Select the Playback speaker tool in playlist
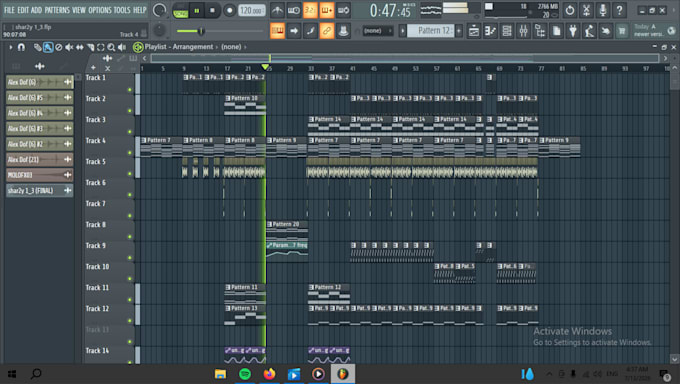The image size is (680, 384). pyautogui.click(x=122, y=47)
